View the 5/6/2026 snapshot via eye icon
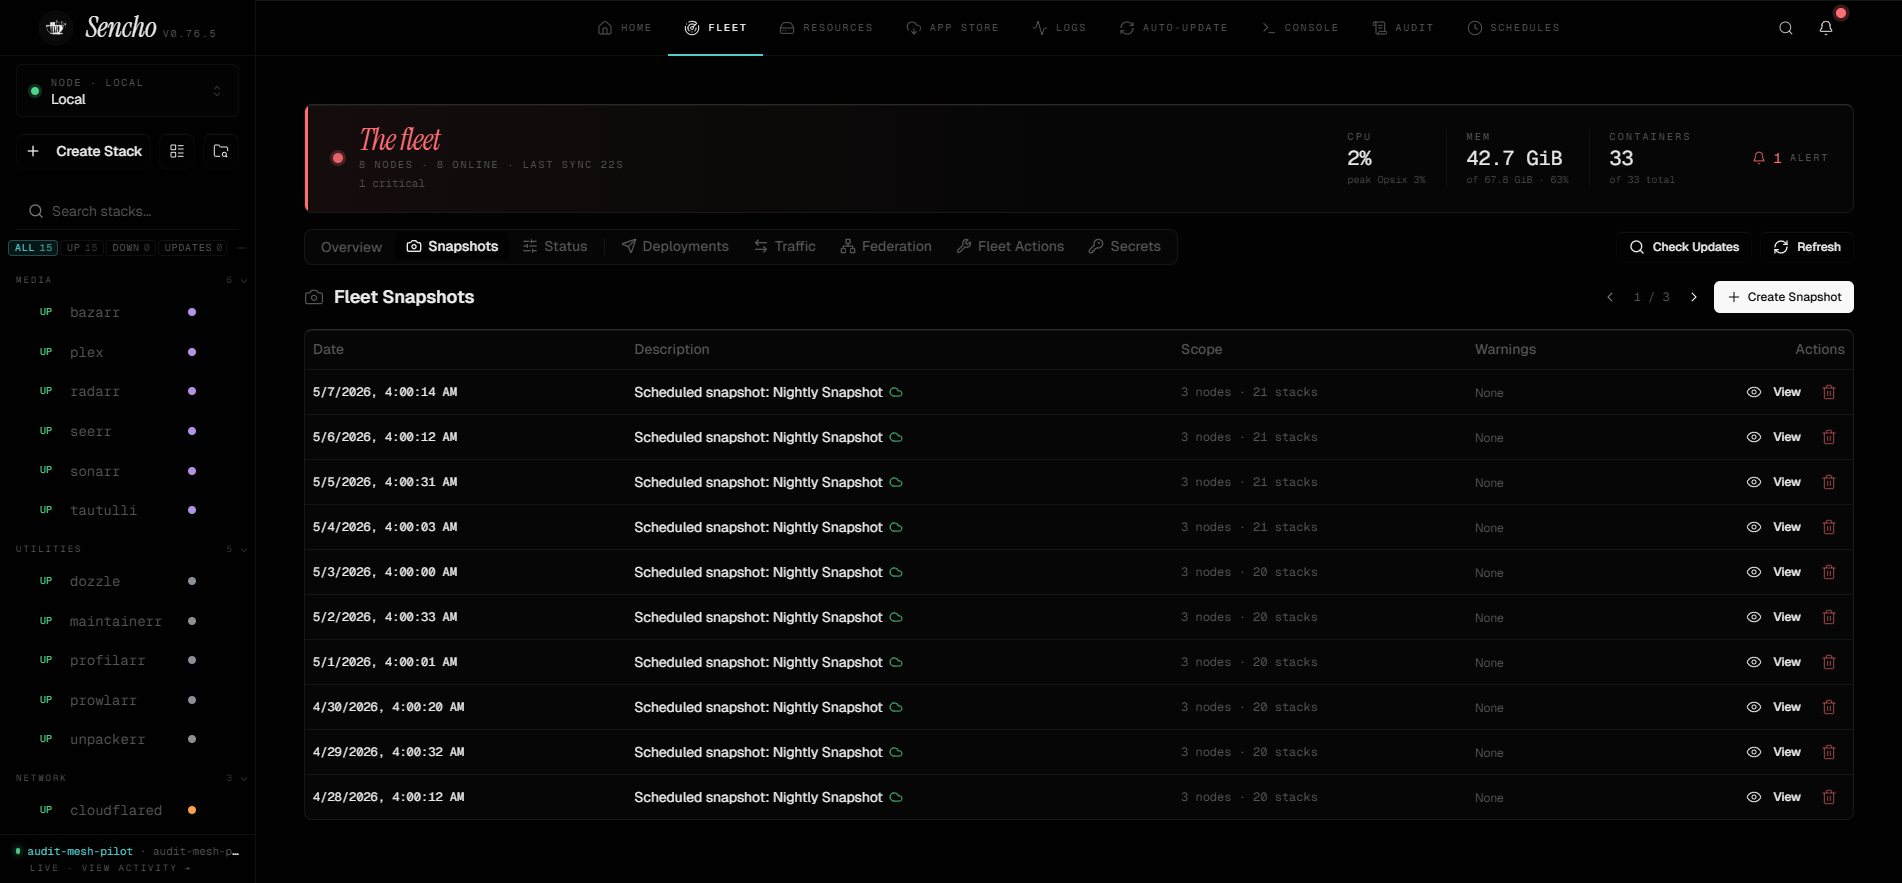This screenshot has width=1902, height=883. (1754, 437)
